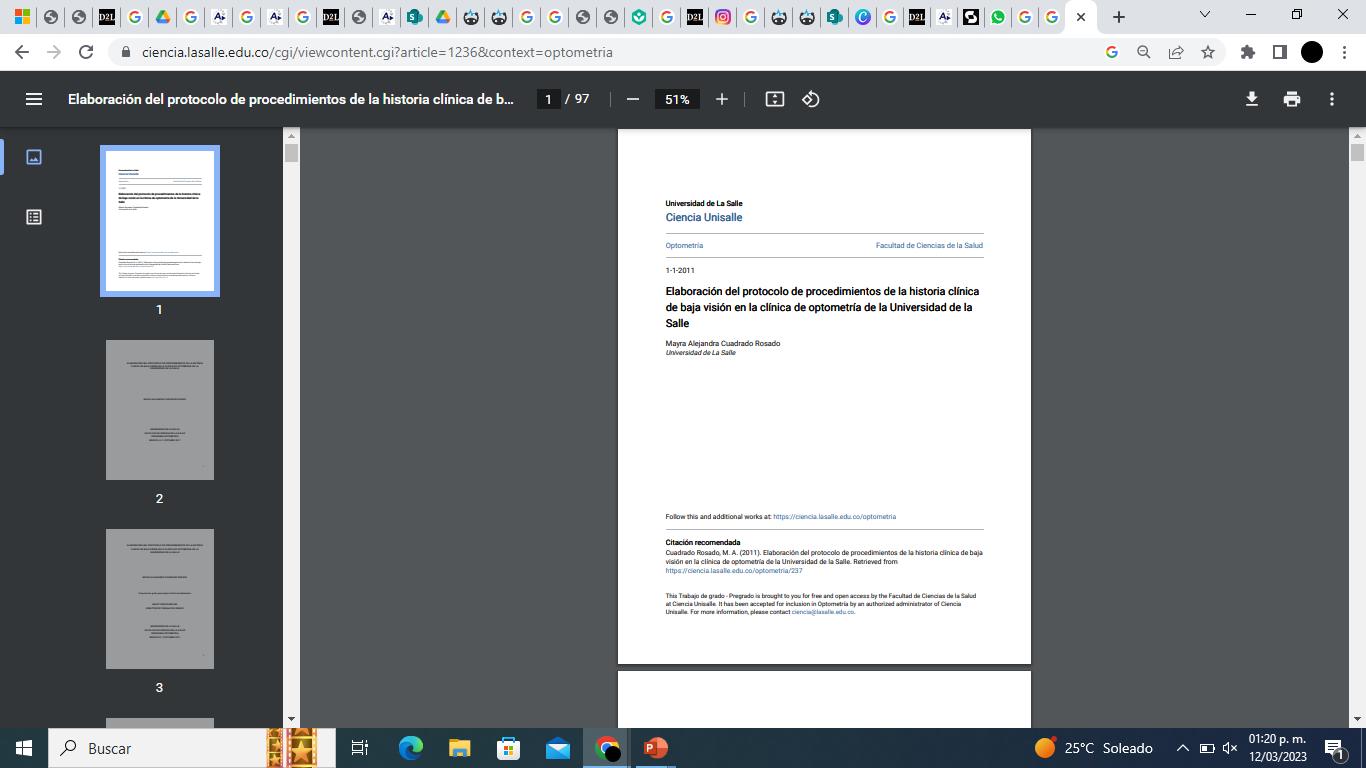This screenshot has width=1366, height=768.
Task: Click thumbnail panel scroll down arrow
Action: 292,719
